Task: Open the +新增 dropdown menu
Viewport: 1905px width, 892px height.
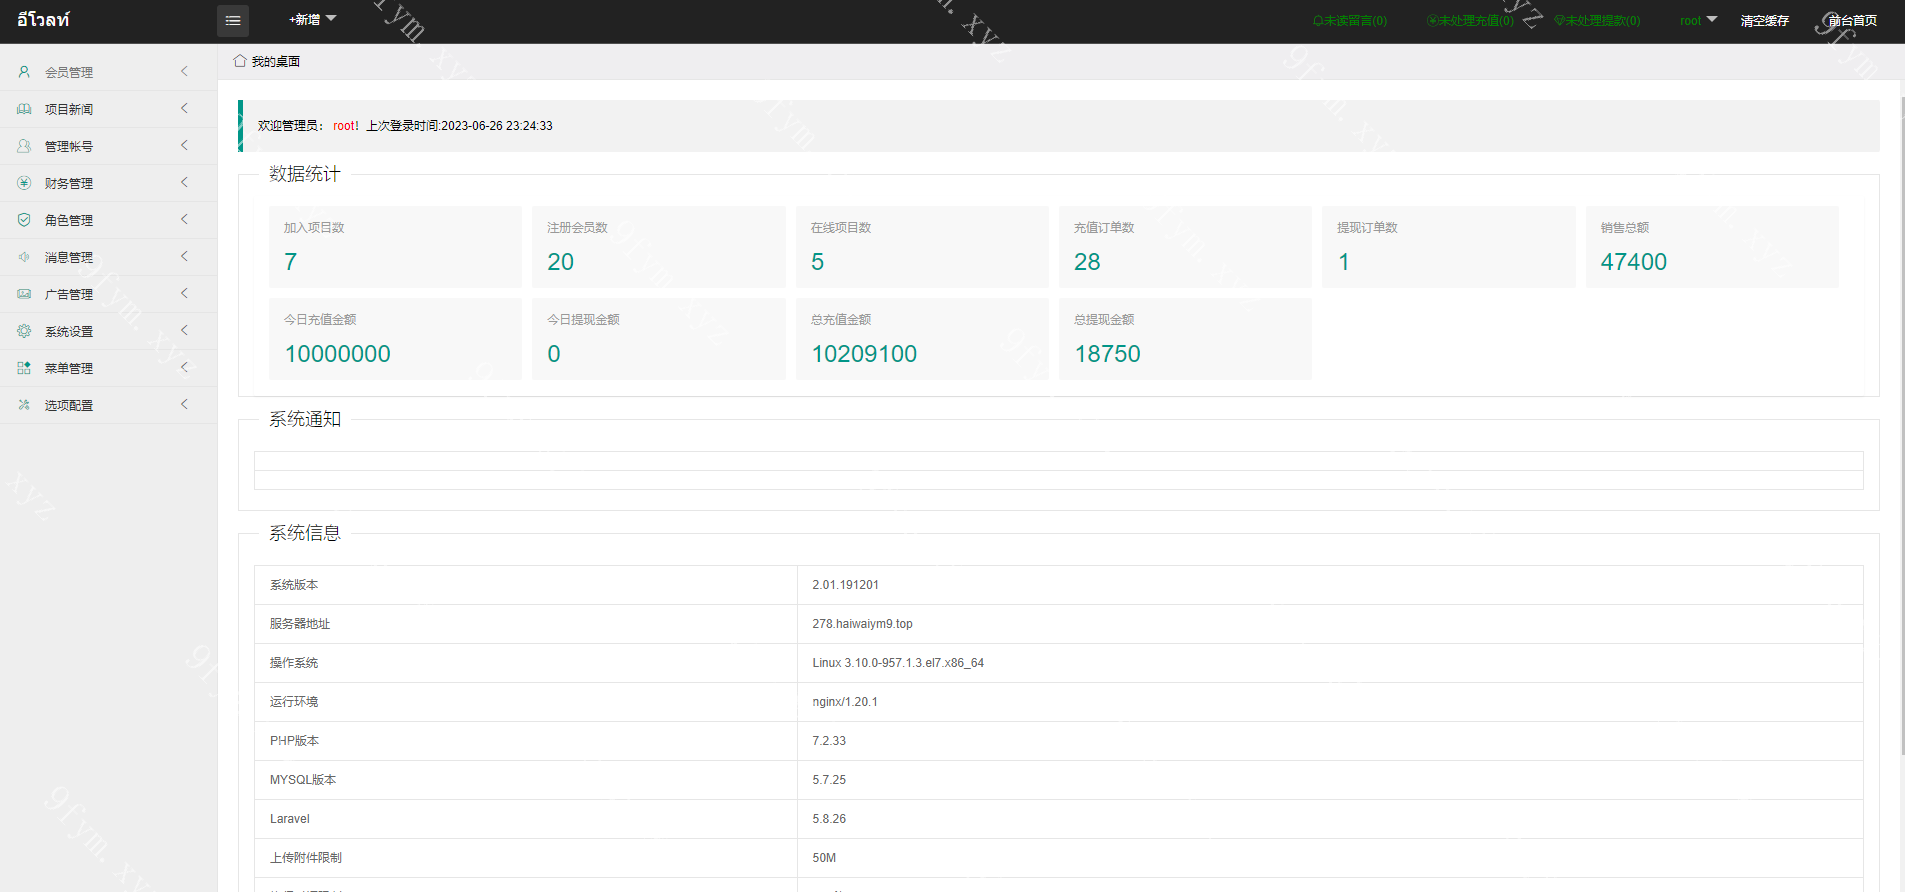Action: 313,20
